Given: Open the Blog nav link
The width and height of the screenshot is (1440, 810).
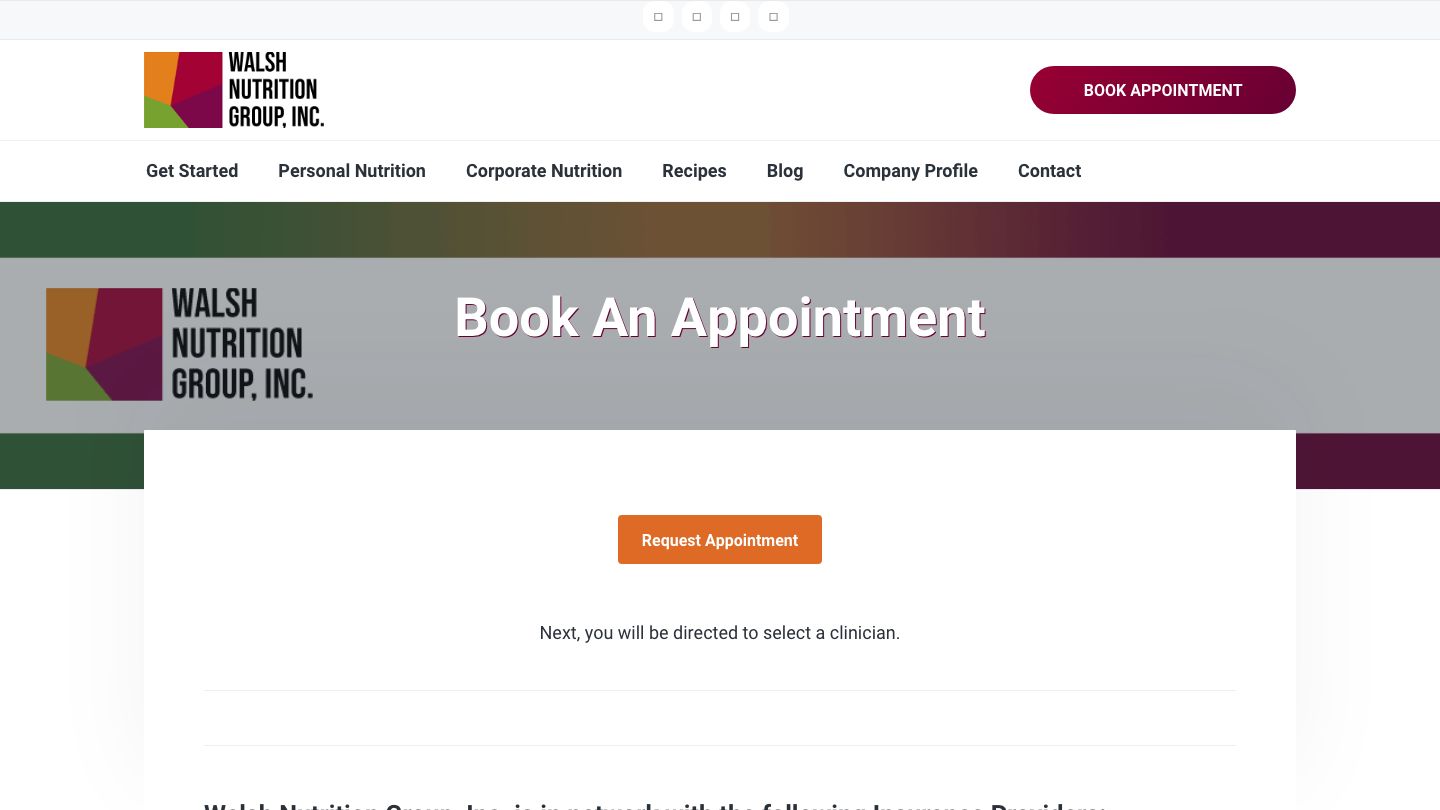Looking at the screenshot, I should (785, 171).
